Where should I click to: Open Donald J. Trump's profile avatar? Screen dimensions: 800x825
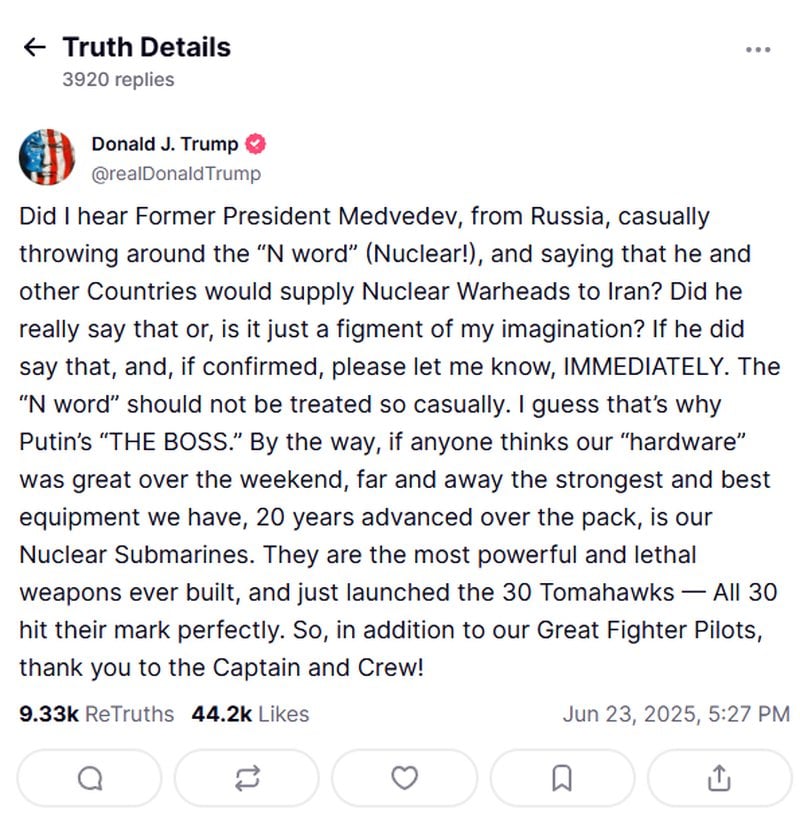pyautogui.click(x=47, y=157)
